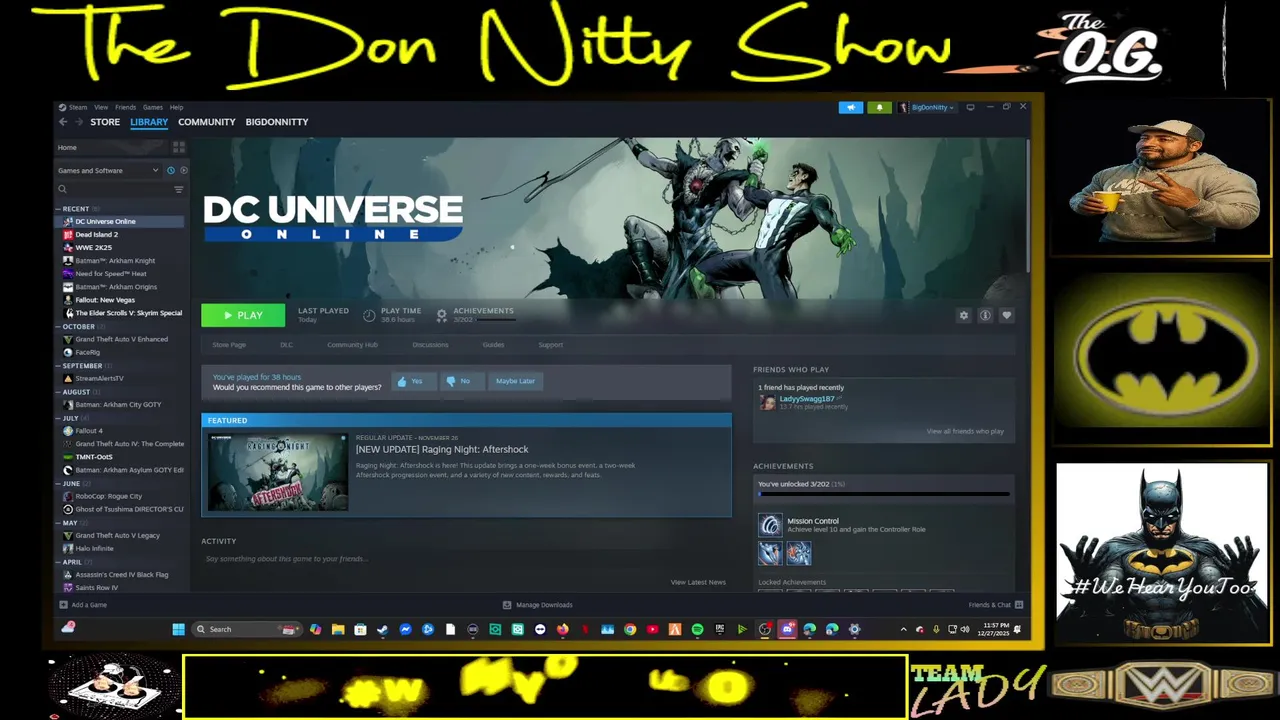Open Spotify from the taskbar
The image size is (1280, 720).
click(697, 629)
